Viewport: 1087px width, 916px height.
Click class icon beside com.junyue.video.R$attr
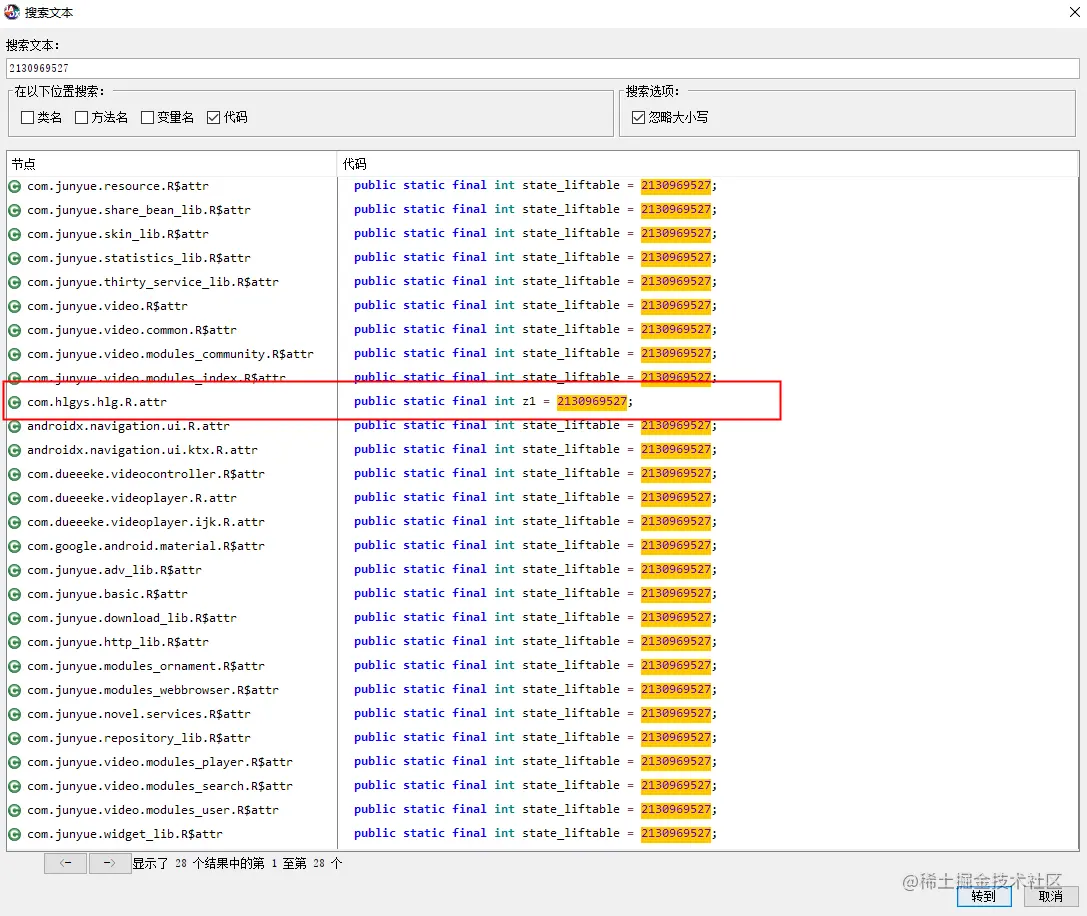pos(14,306)
